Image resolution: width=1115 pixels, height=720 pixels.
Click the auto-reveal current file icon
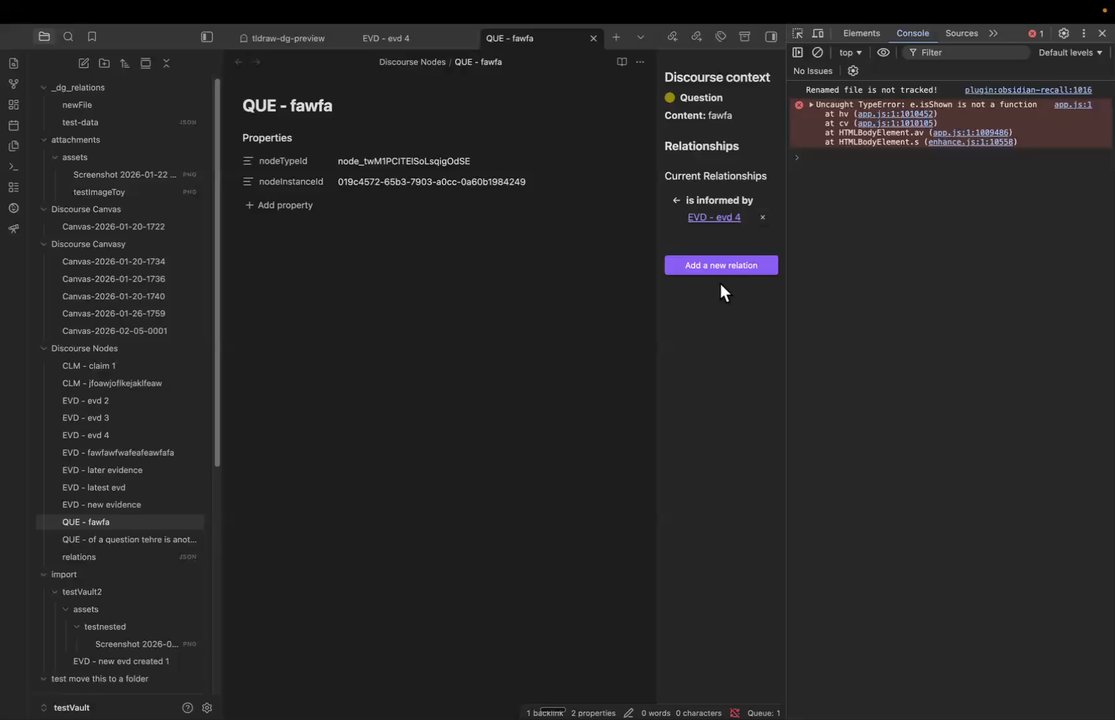pos(145,63)
